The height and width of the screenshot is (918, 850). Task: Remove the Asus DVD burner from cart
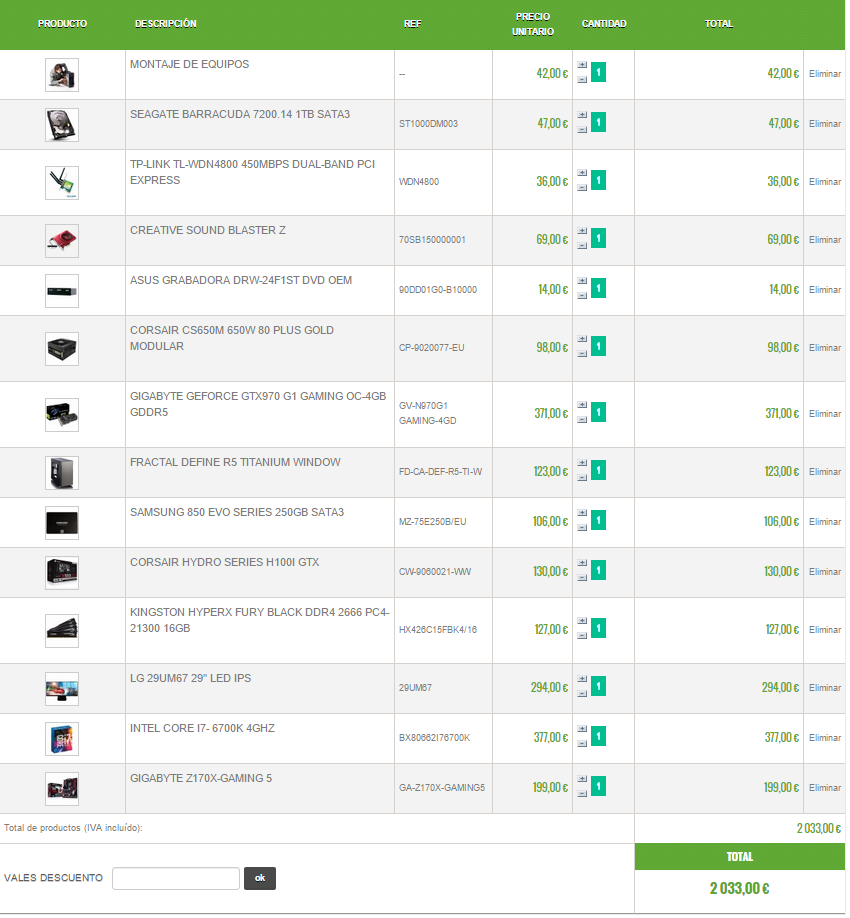tap(825, 290)
